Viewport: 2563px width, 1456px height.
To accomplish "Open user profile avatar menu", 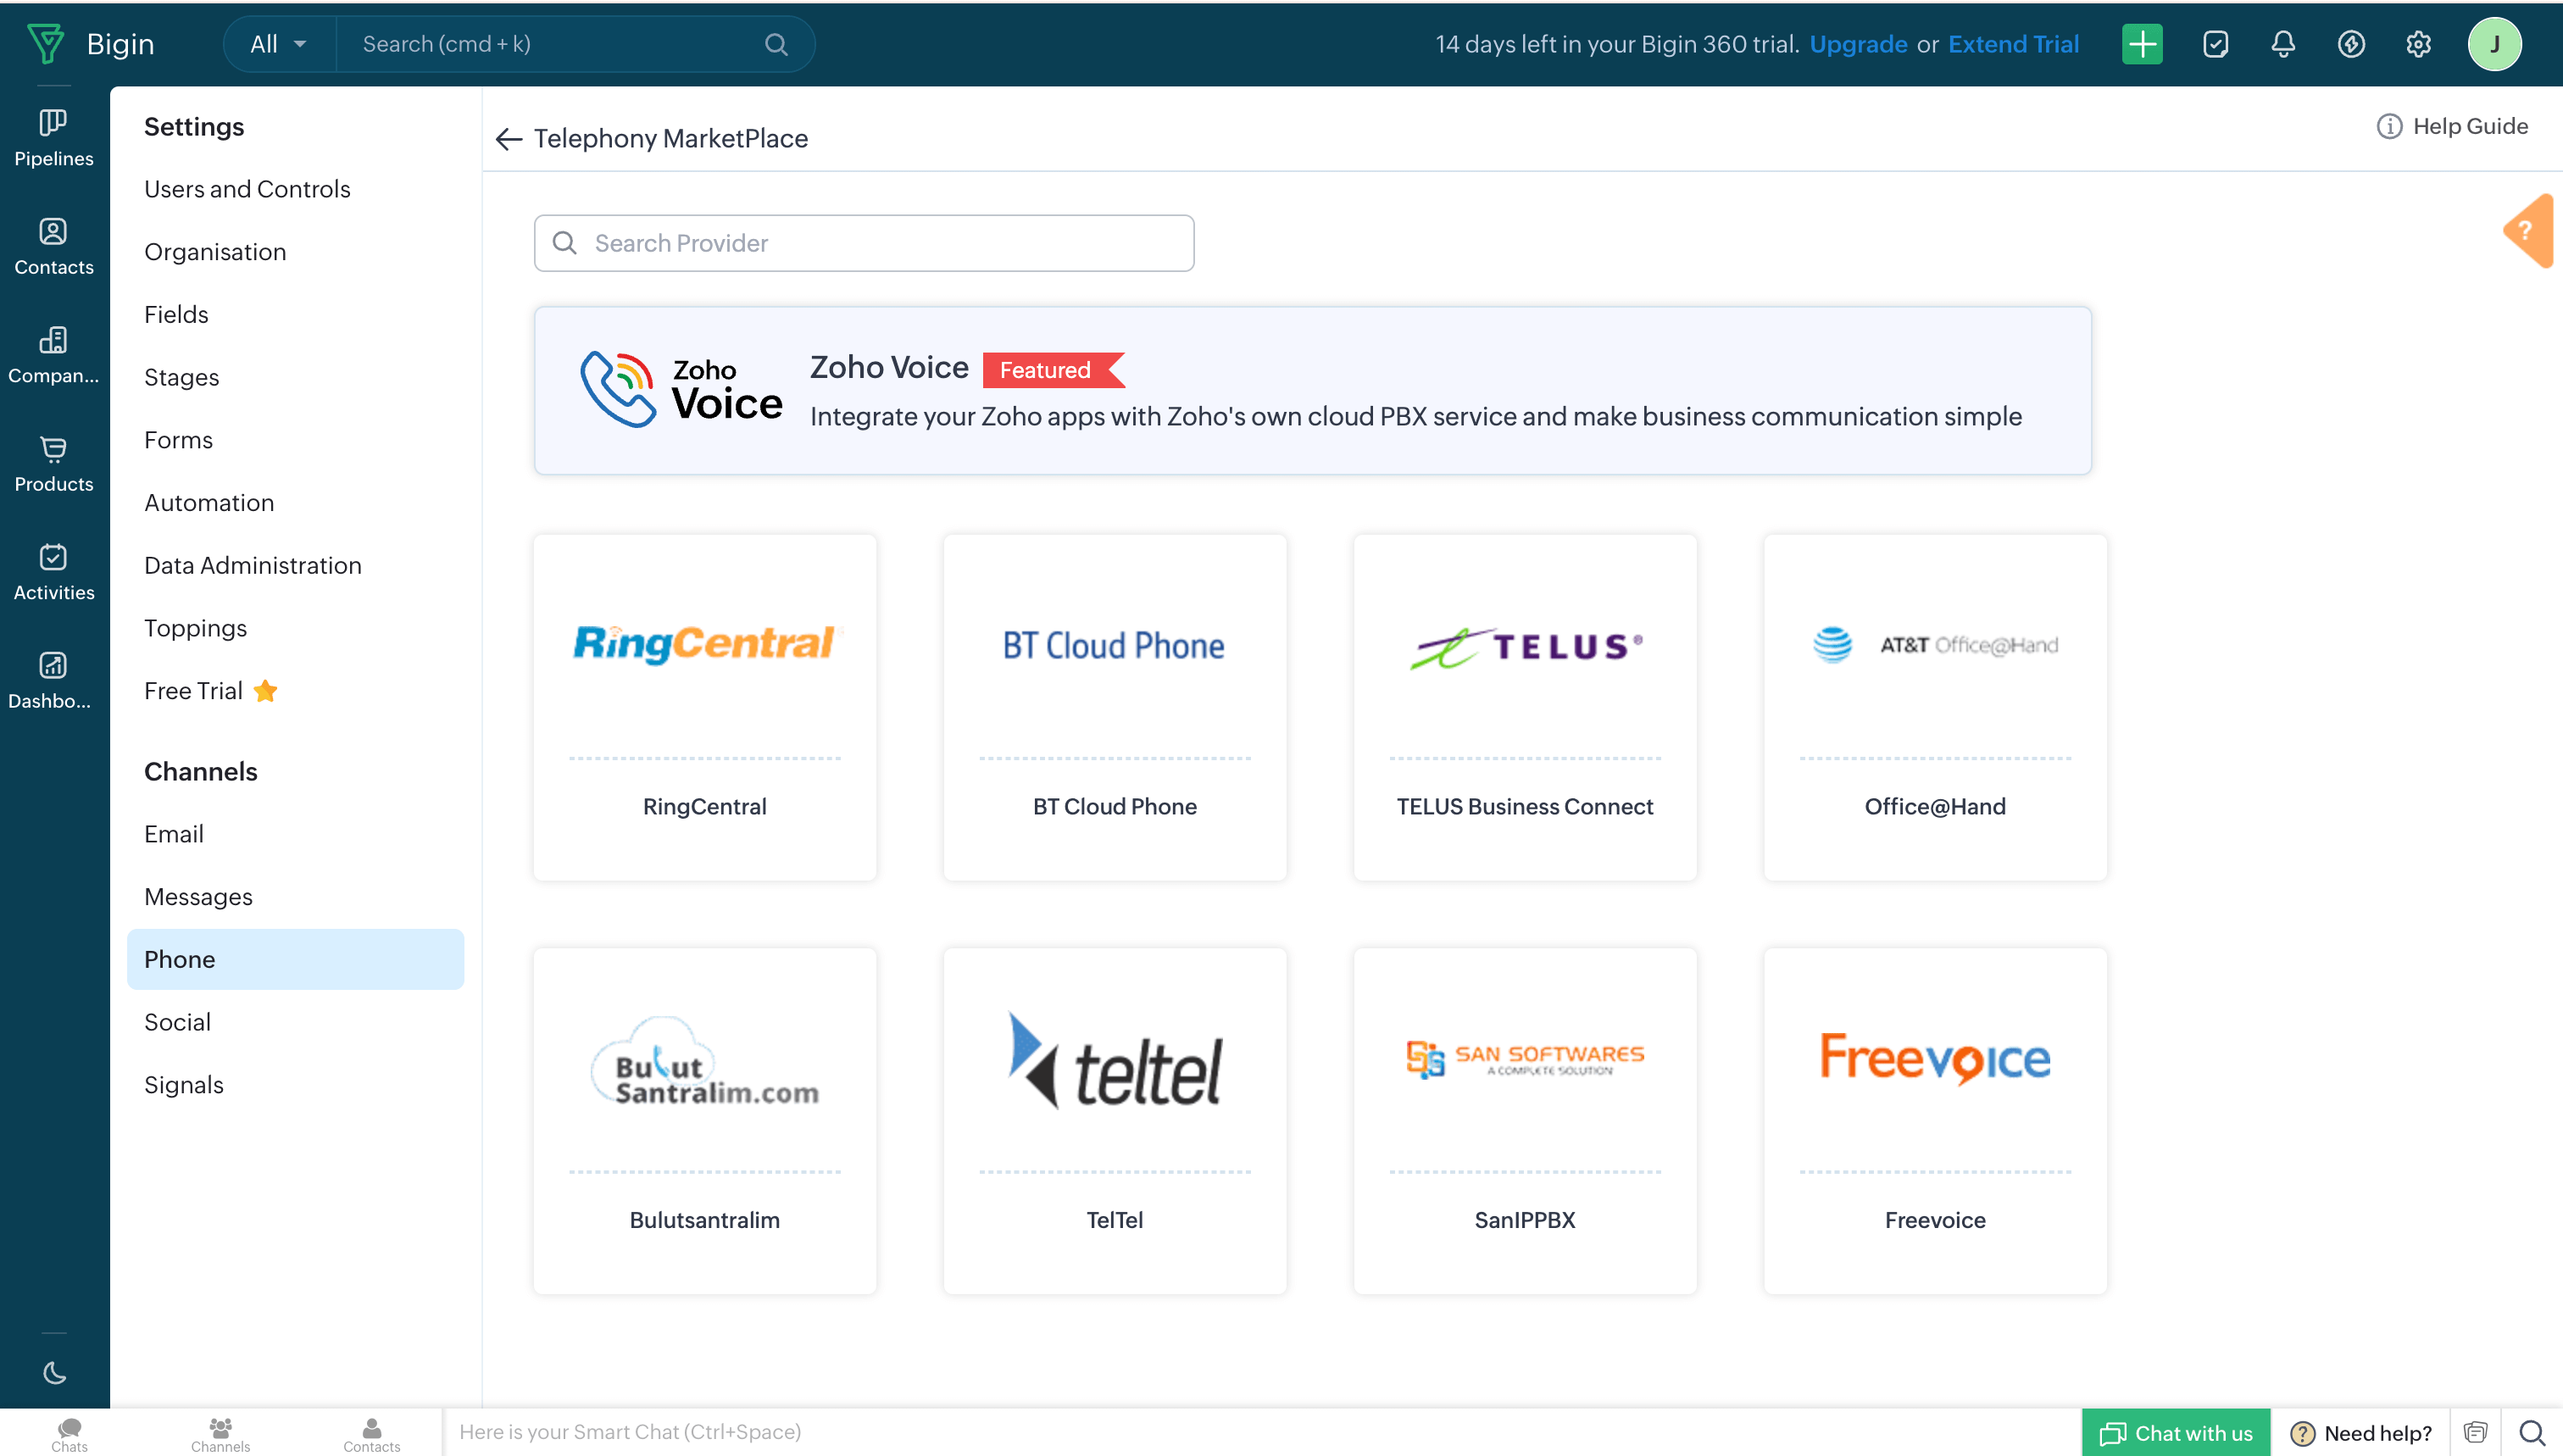I will click(2493, 44).
